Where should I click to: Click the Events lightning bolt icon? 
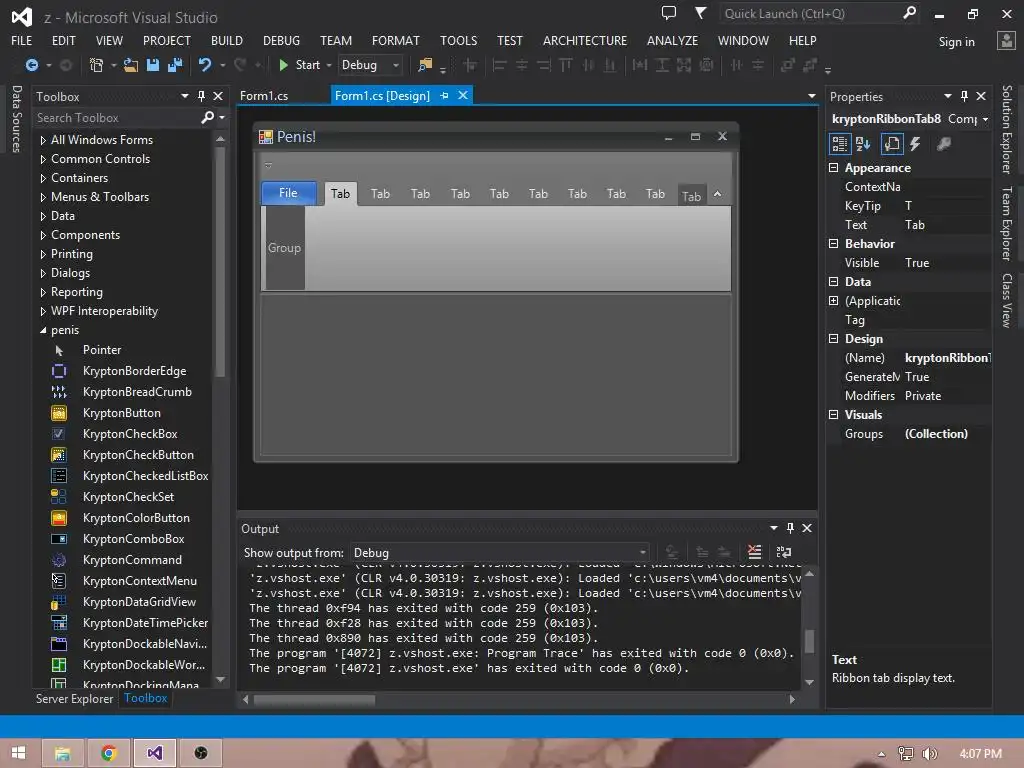916,144
